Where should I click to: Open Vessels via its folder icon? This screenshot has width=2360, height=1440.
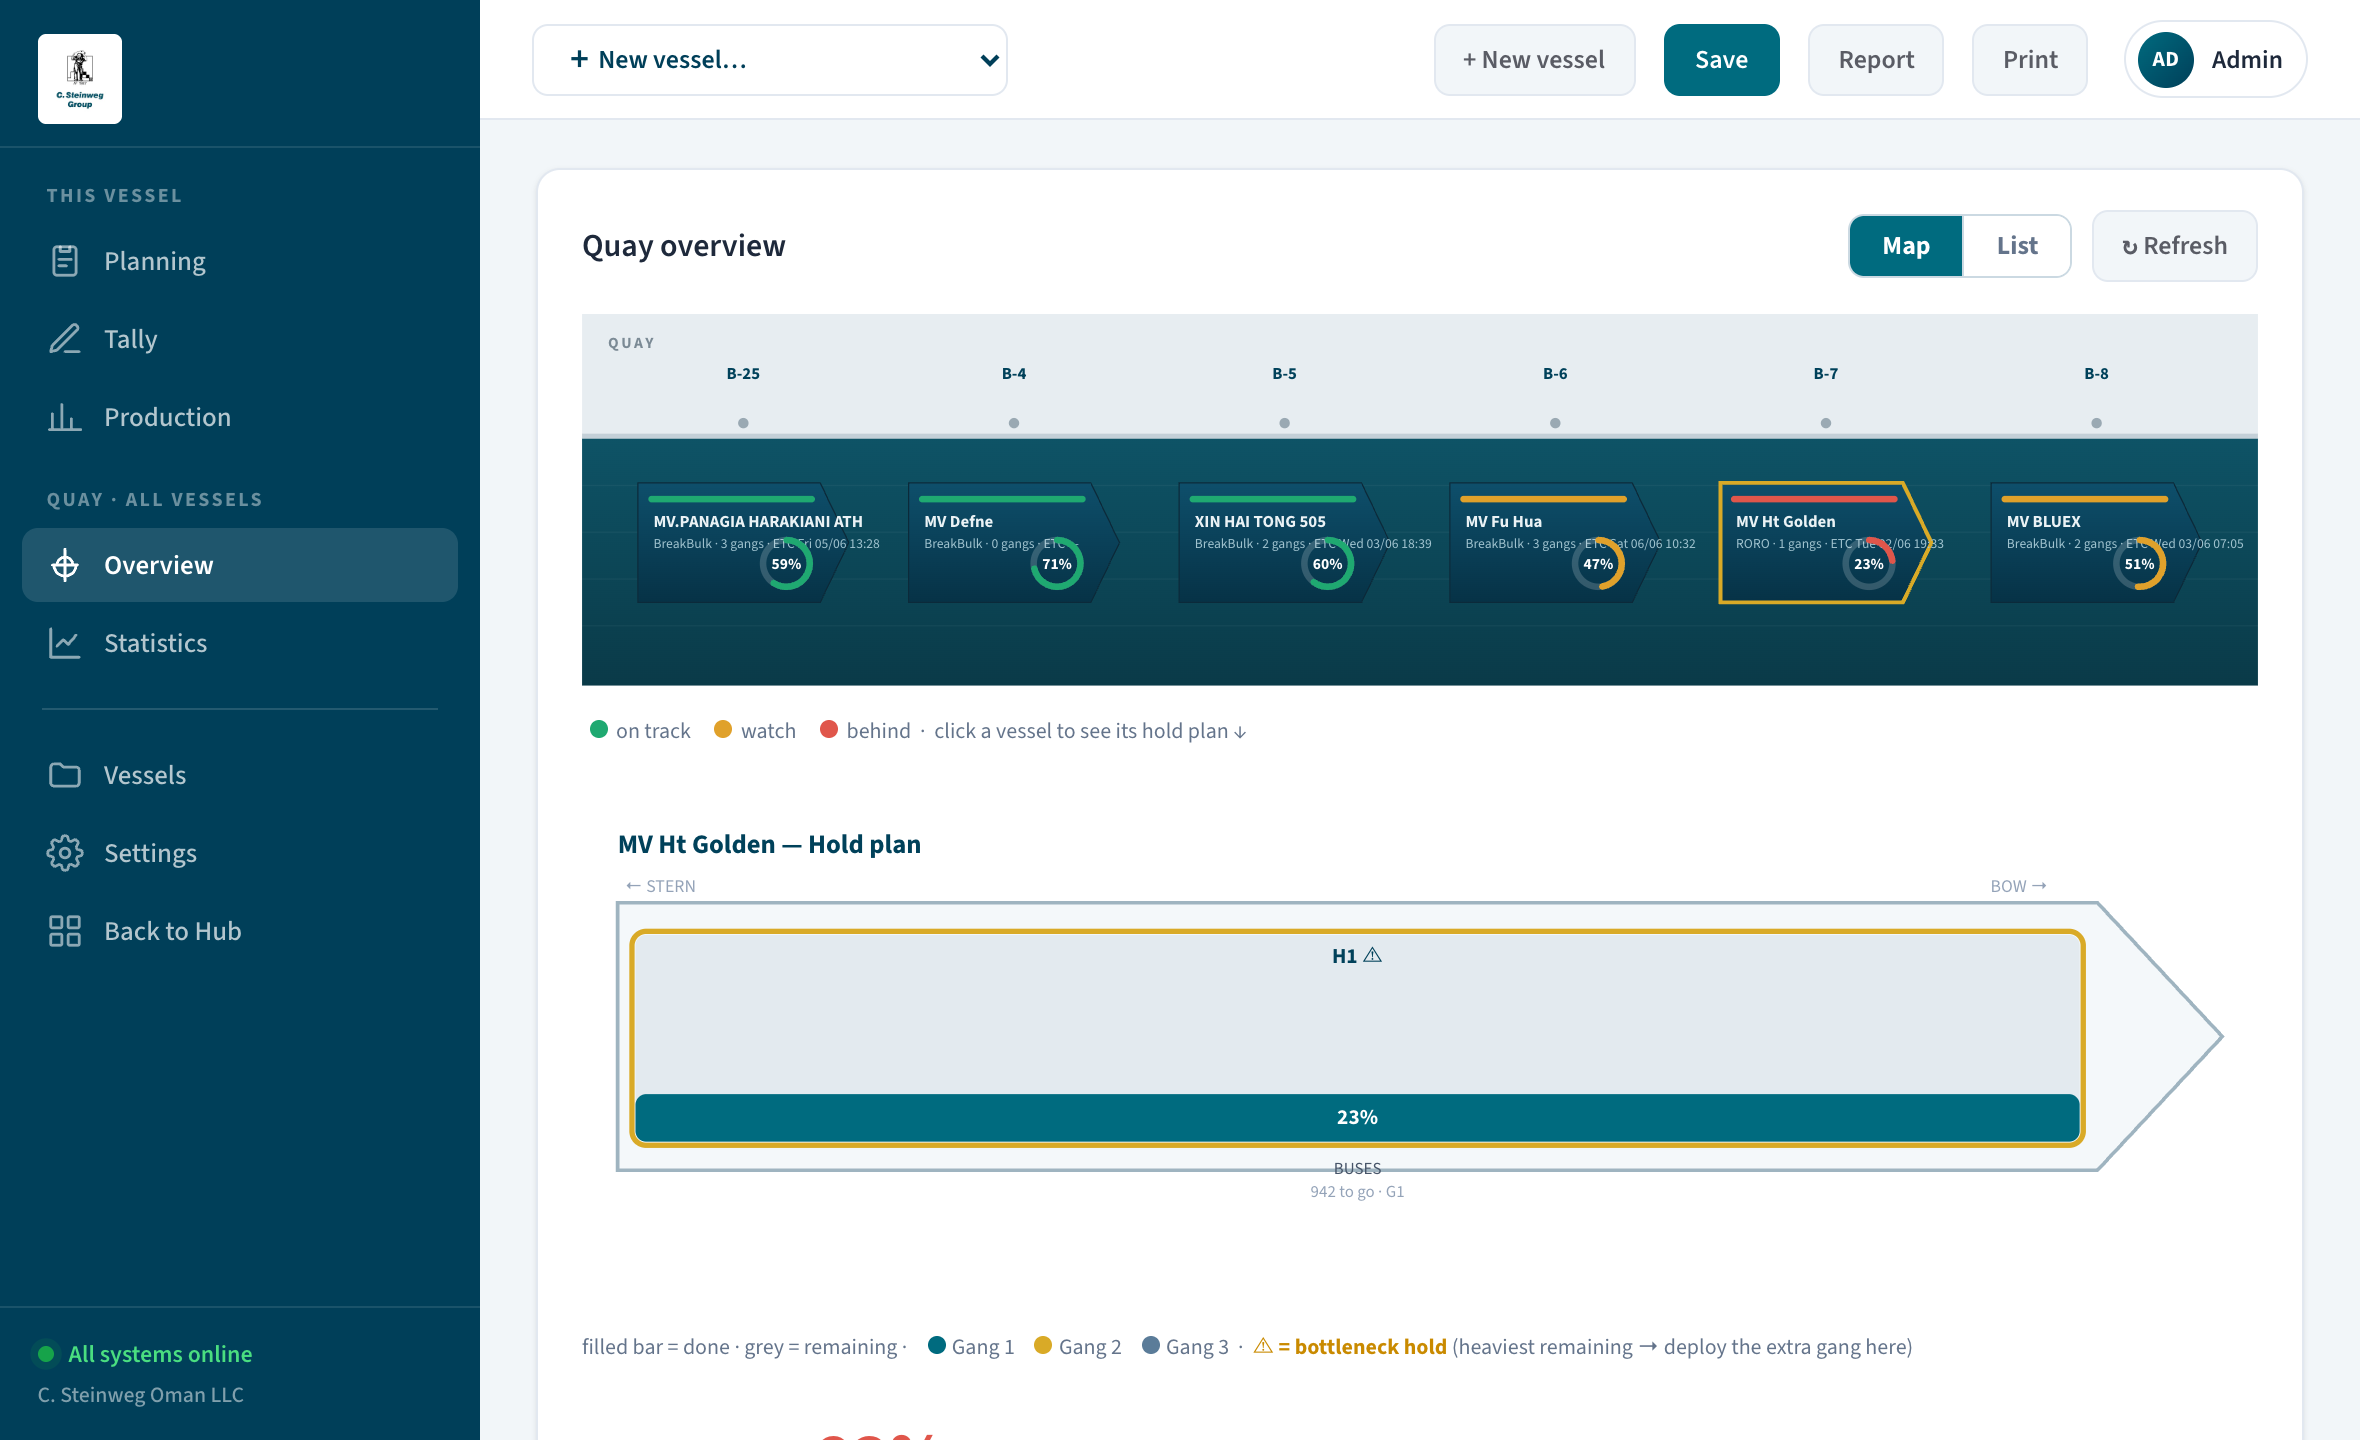pos(65,775)
